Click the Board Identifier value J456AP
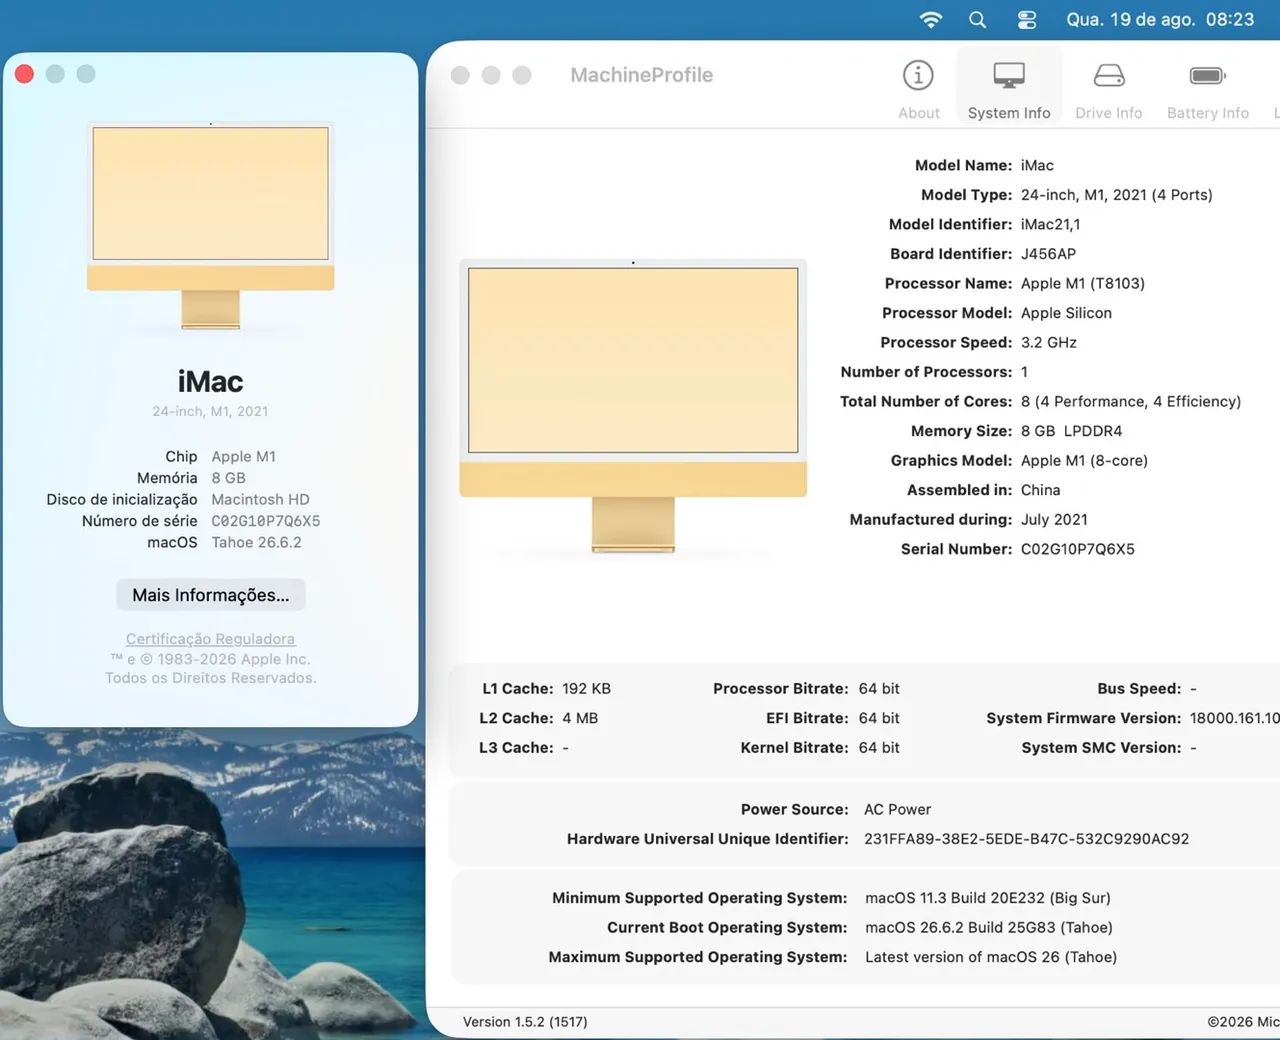The height and width of the screenshot is (1040, 1280). (x=1048, y=254)
